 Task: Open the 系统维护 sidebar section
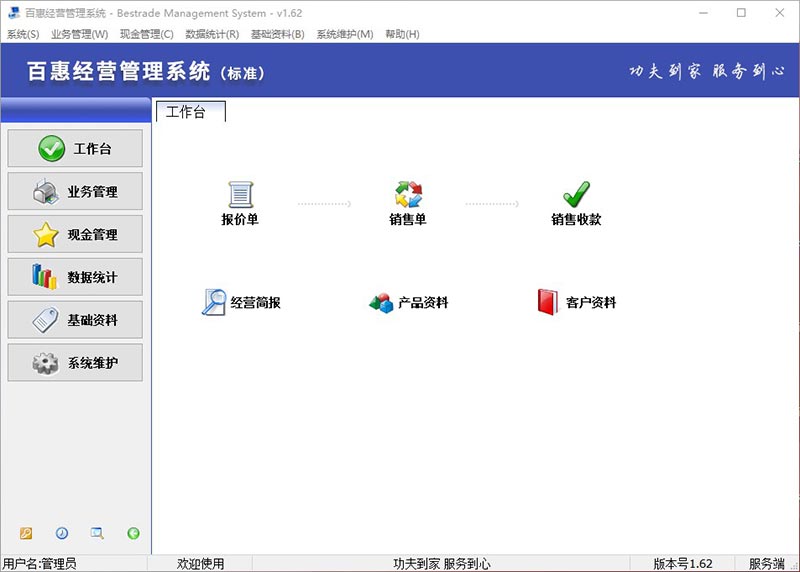(75, 363)
